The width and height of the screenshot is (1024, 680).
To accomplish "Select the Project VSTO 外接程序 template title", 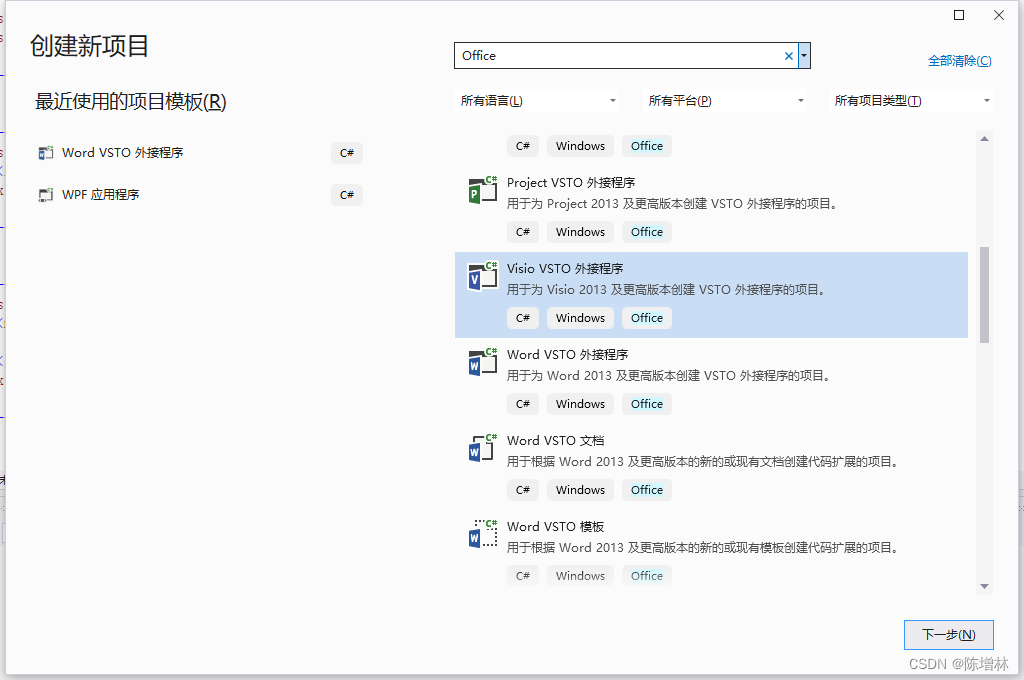I will [x=571, y=183].
